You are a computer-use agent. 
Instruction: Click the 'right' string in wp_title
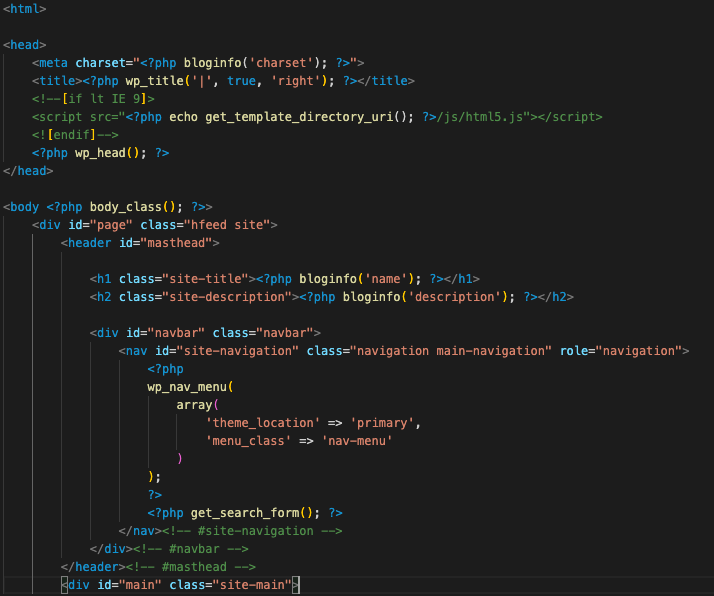[296, 81]
